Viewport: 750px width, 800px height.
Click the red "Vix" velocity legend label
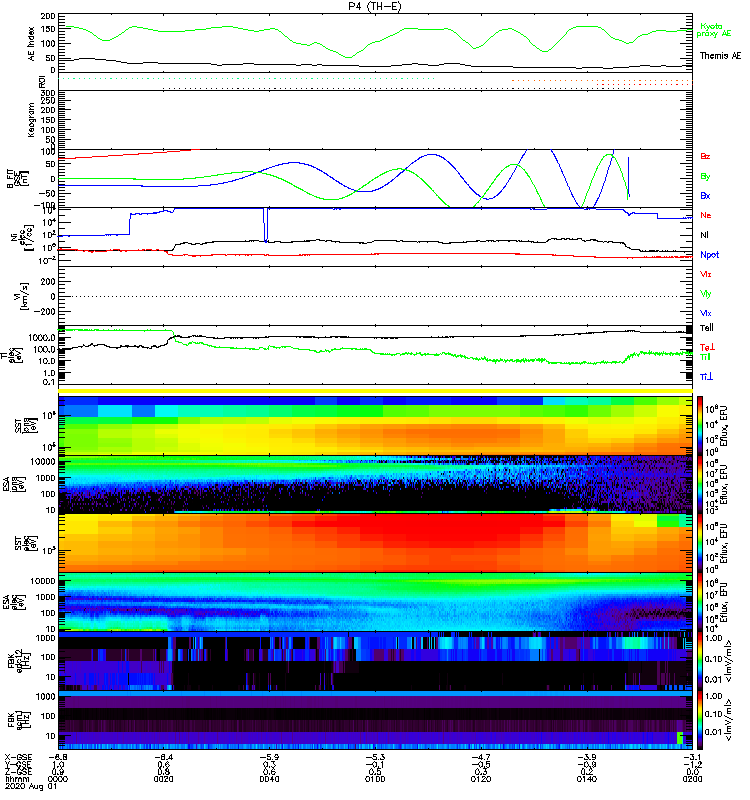(x=706, y=274)
